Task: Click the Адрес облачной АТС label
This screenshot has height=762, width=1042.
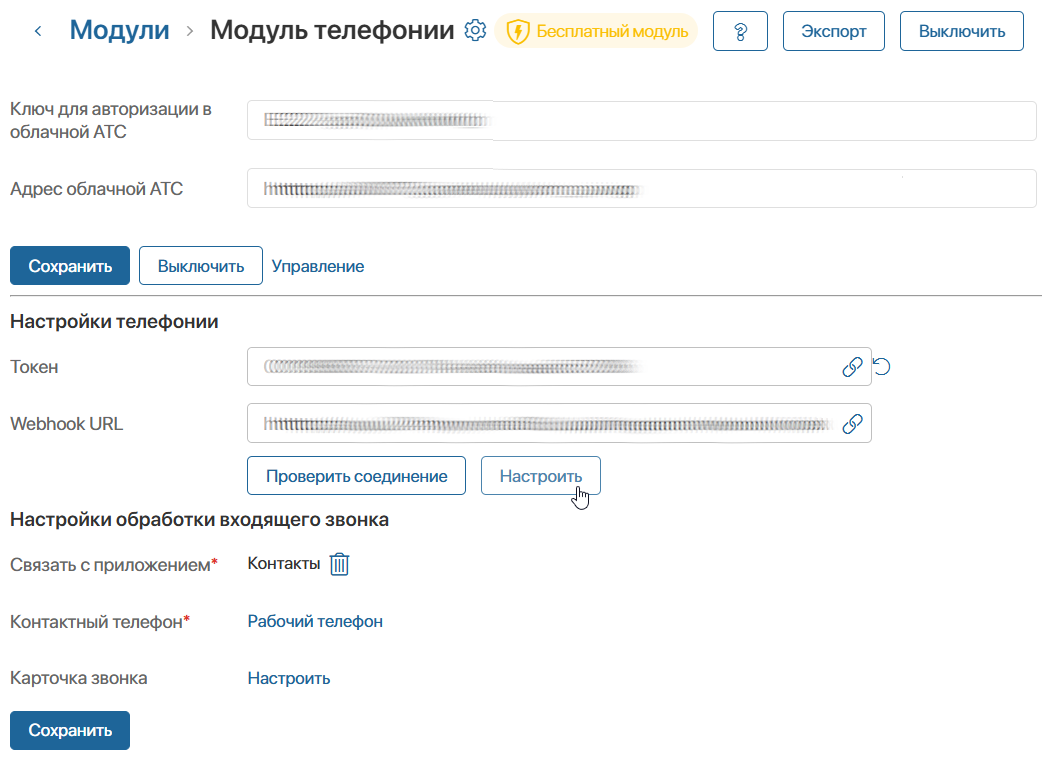Action: click(96, 189)
